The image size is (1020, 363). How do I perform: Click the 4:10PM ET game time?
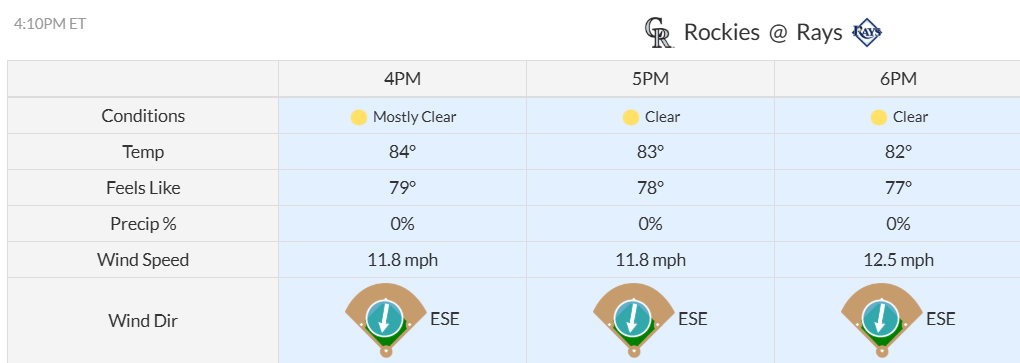pyautogui.click(x=50, y=24)
